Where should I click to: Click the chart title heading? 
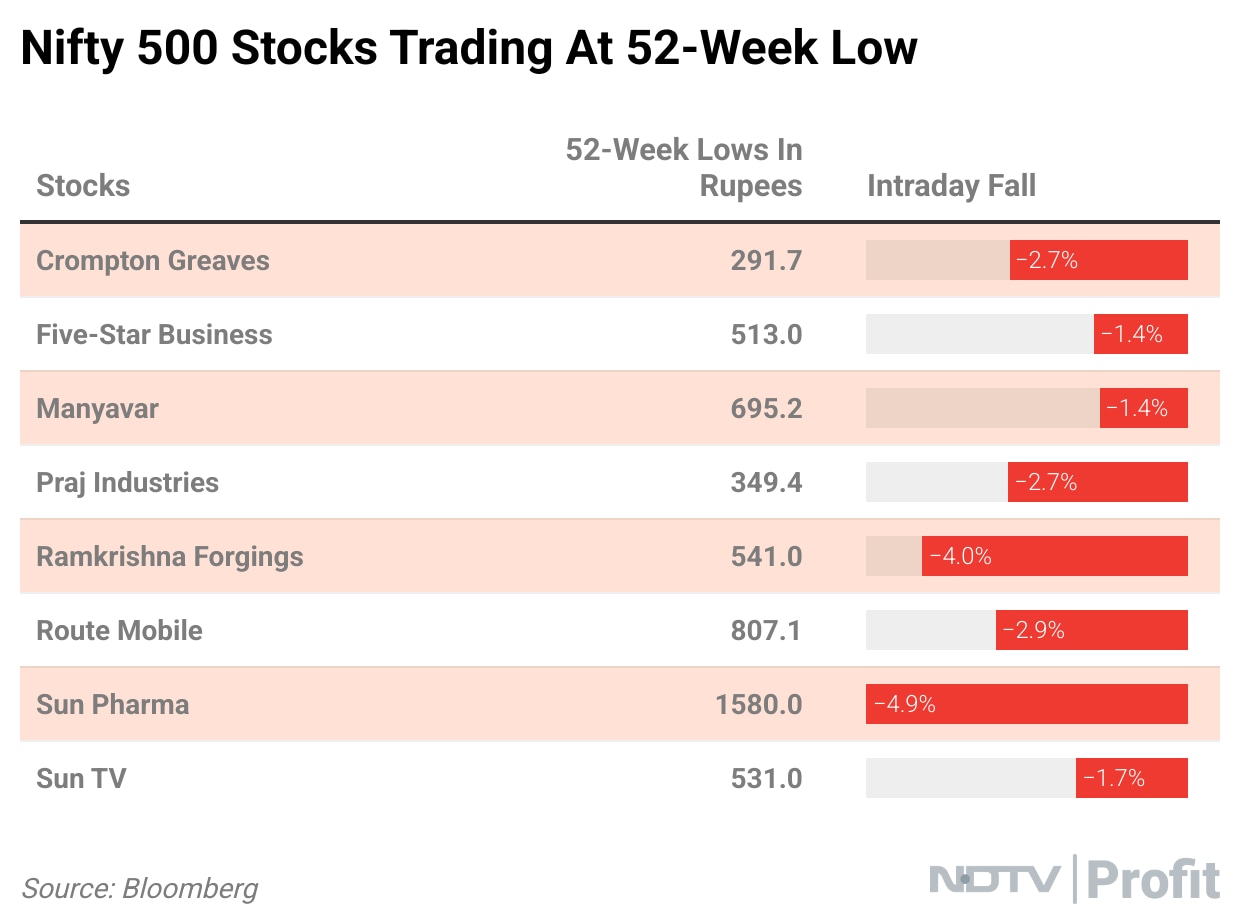point(468,48)
